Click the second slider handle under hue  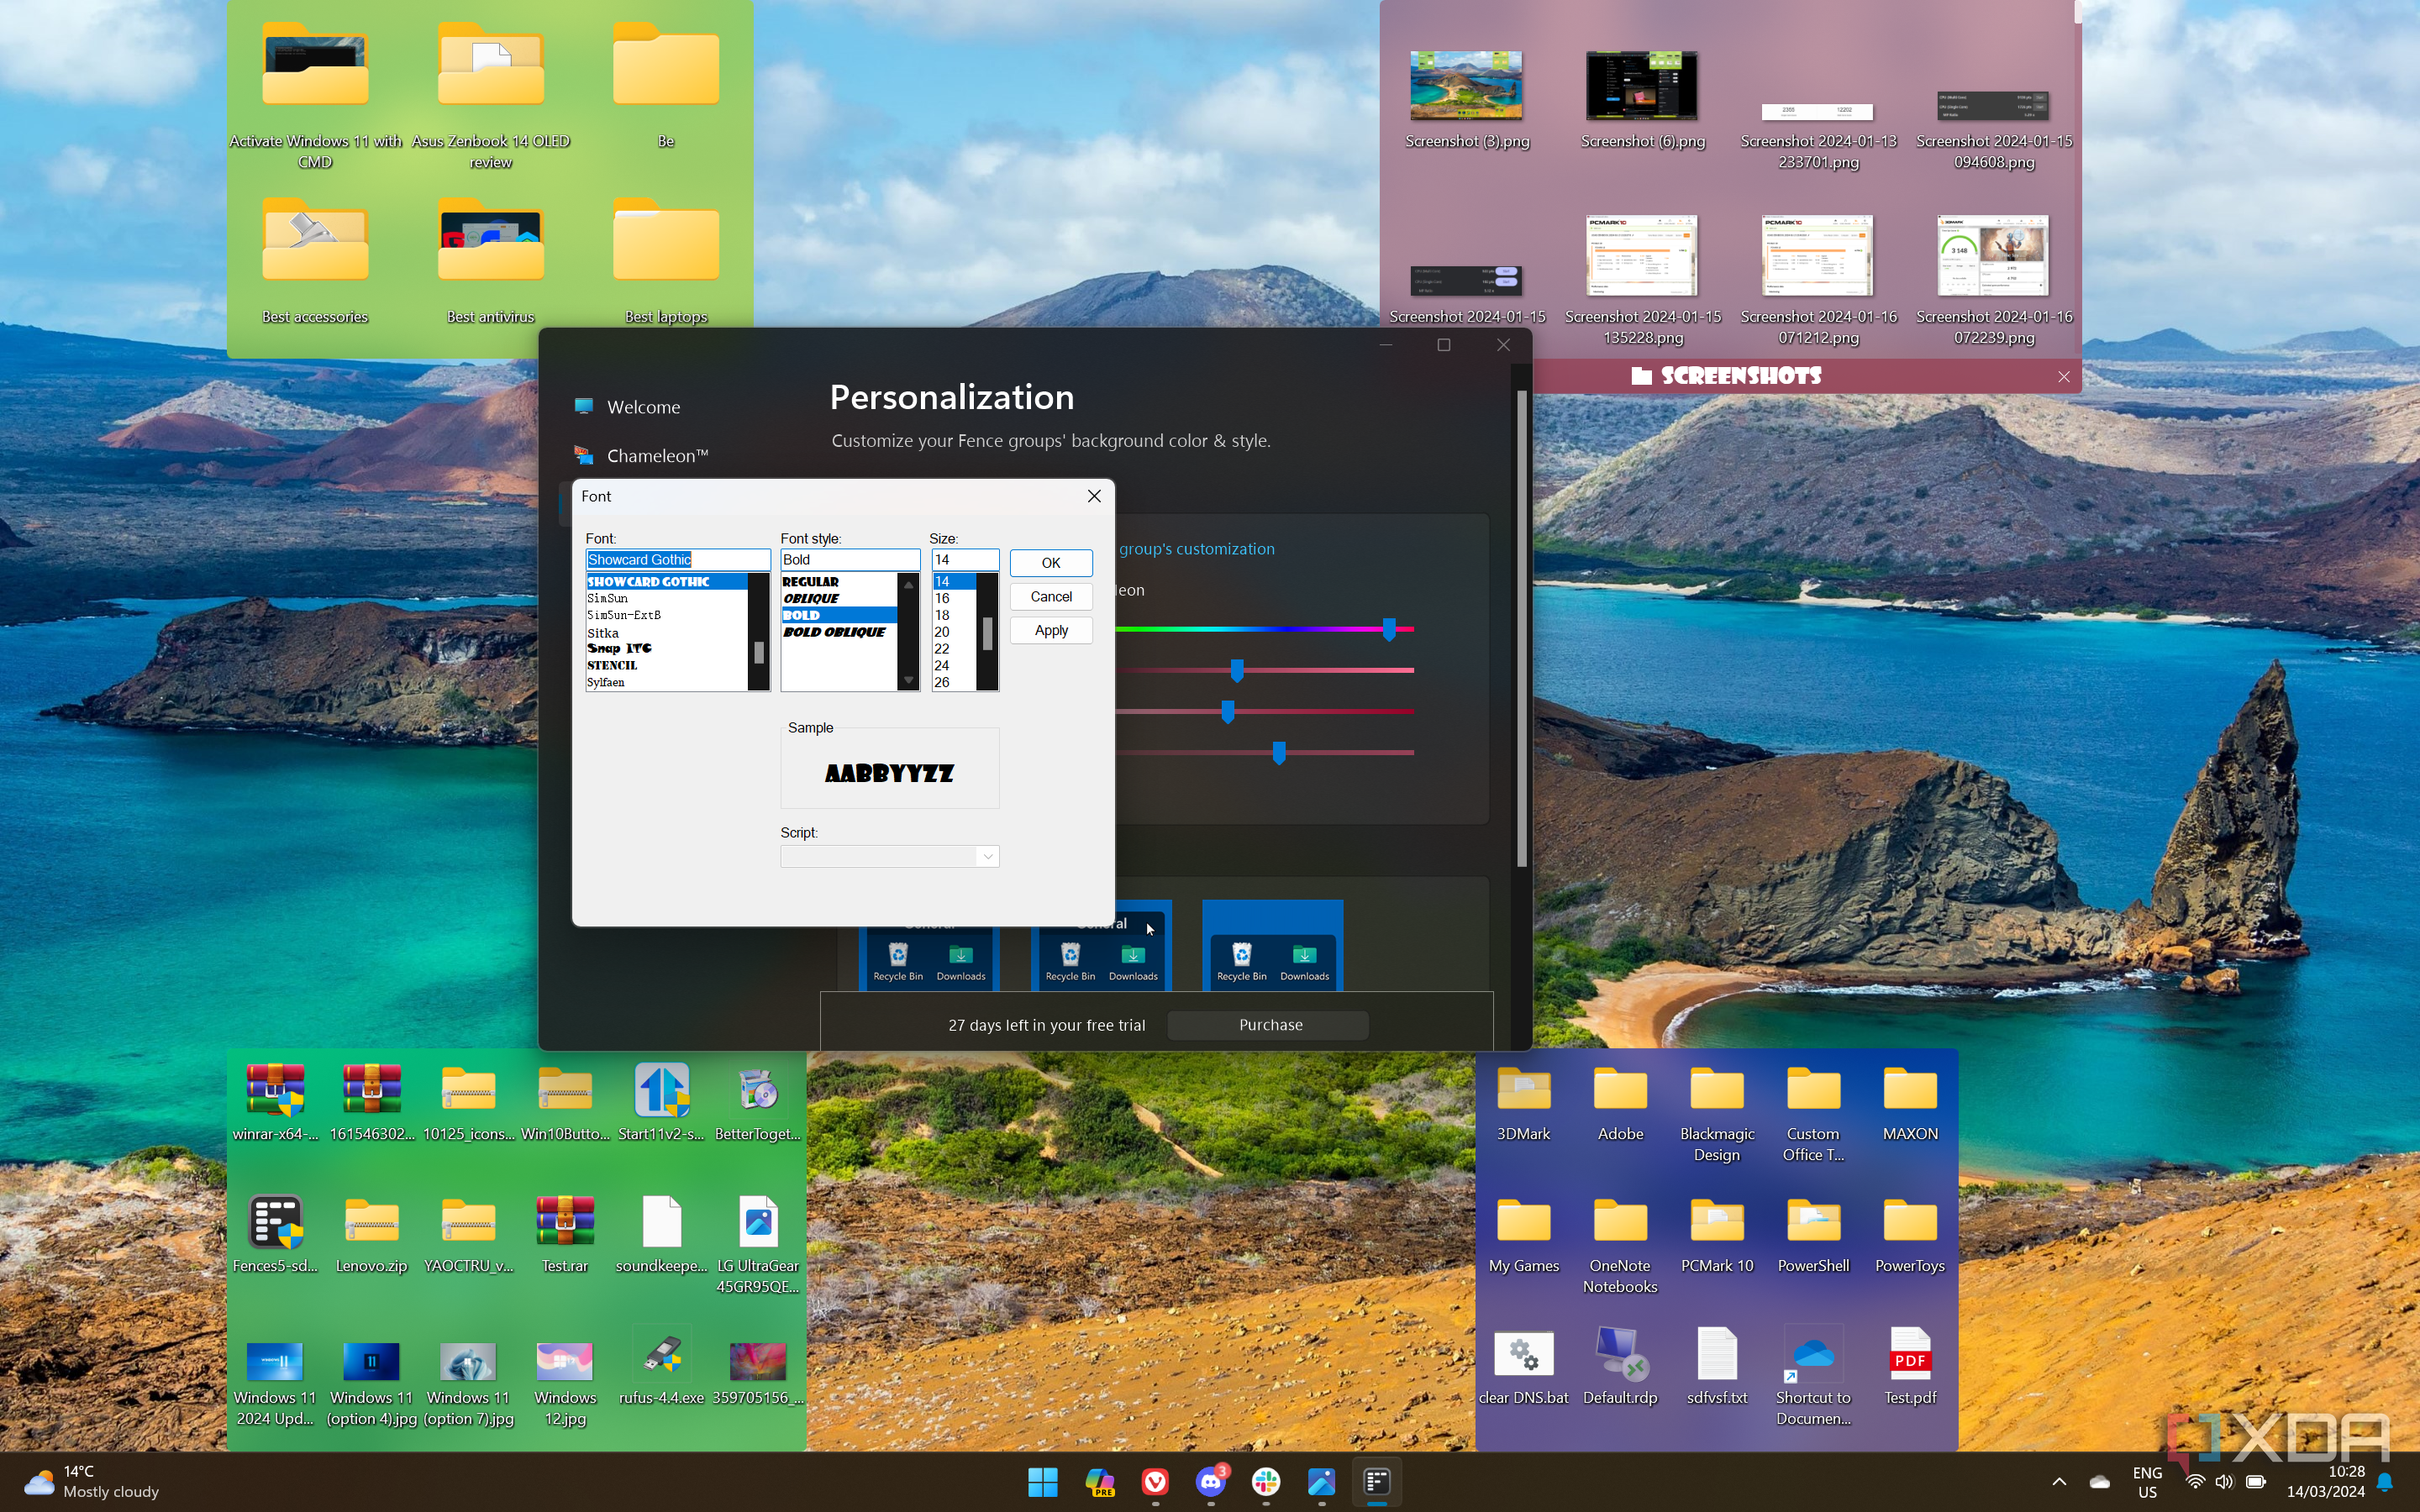click(x=1237, y=670)
